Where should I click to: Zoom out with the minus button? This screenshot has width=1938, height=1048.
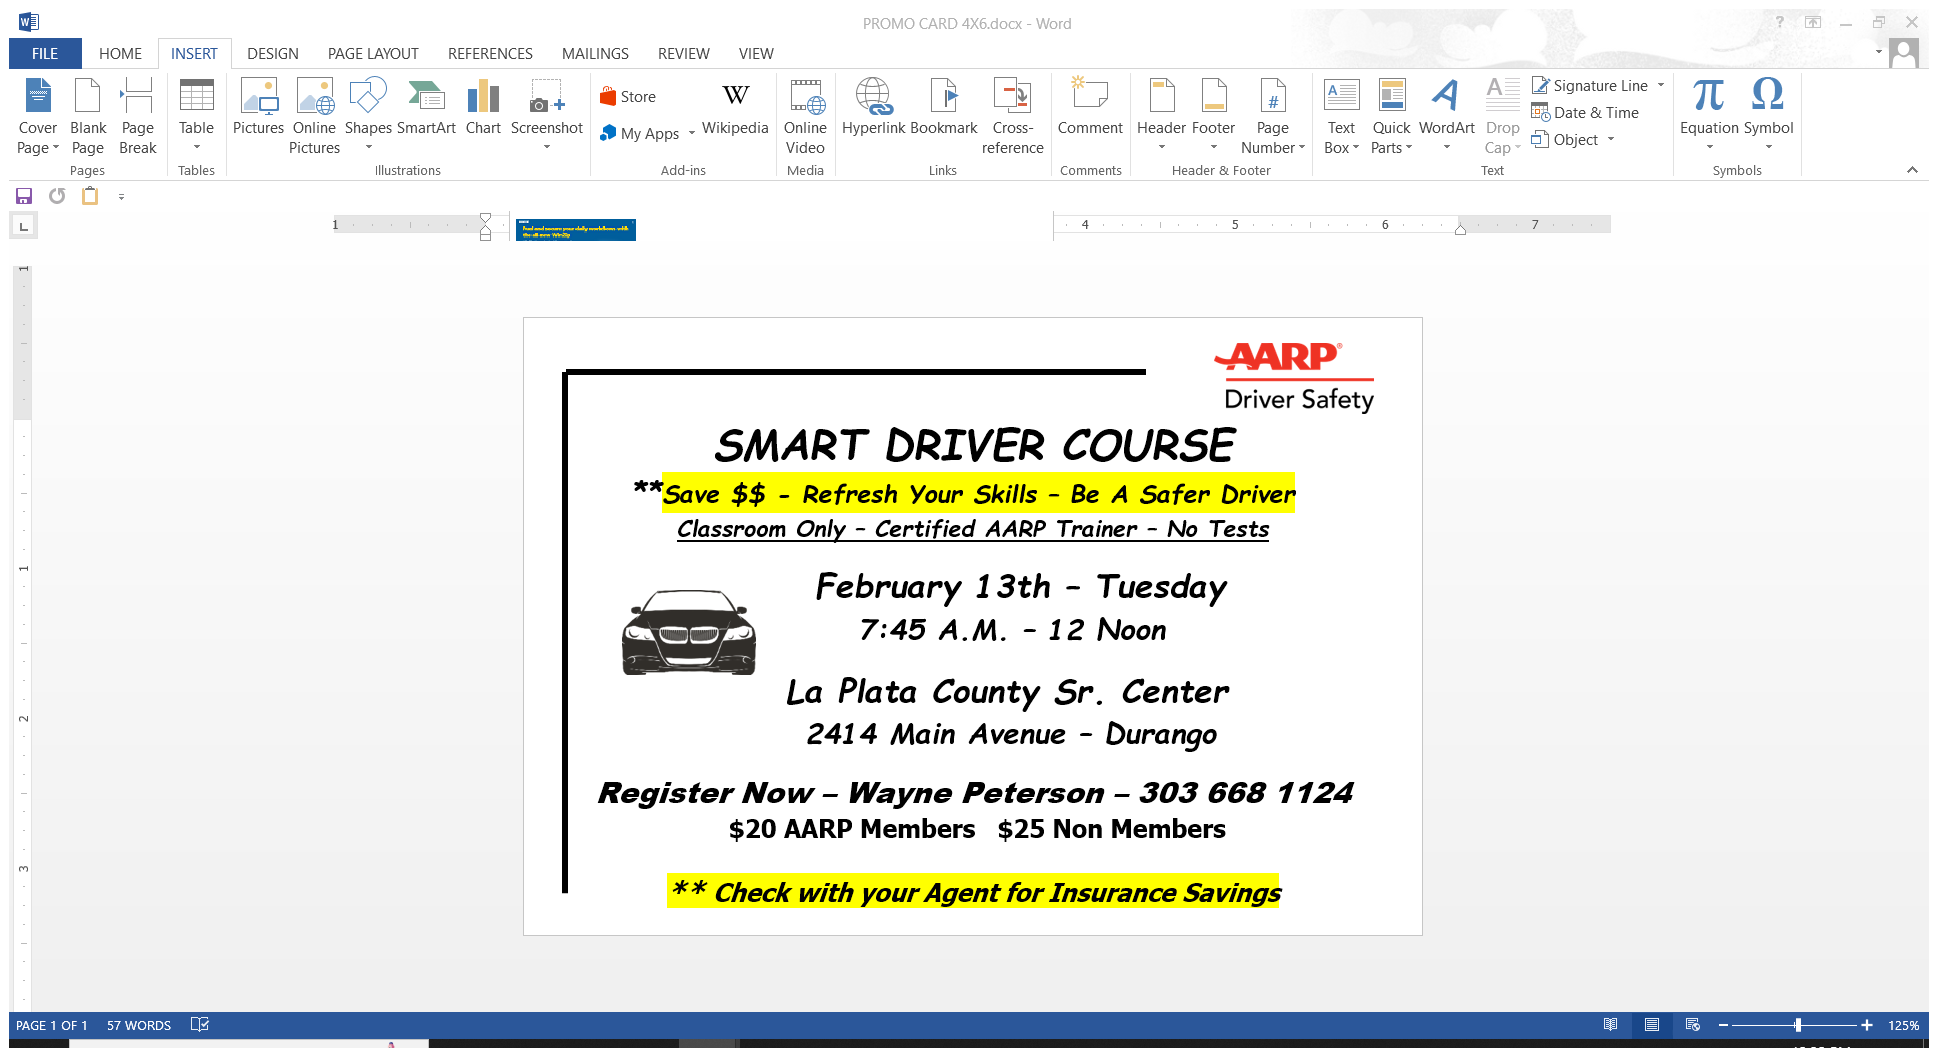[1724, 1025]
